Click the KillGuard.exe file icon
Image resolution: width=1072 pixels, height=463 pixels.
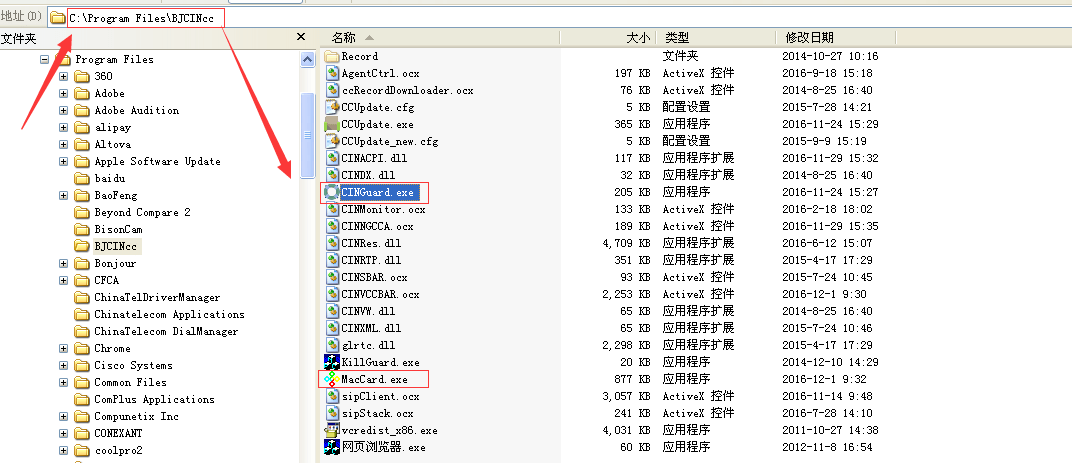tap(332, 362)
